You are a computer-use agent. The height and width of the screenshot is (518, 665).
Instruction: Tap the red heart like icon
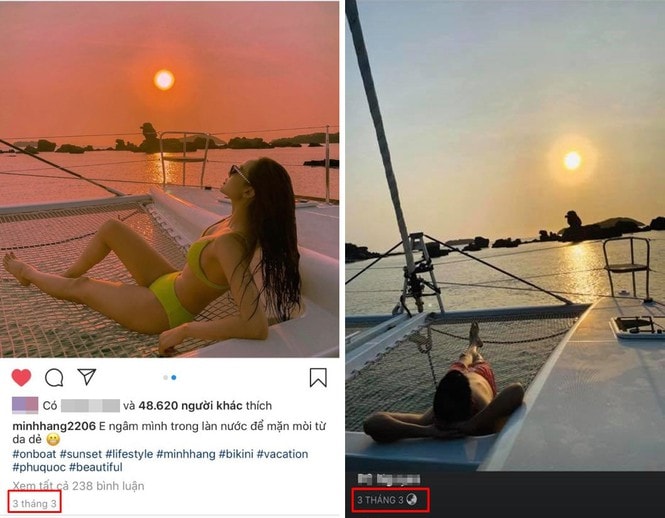click(21, 377)
